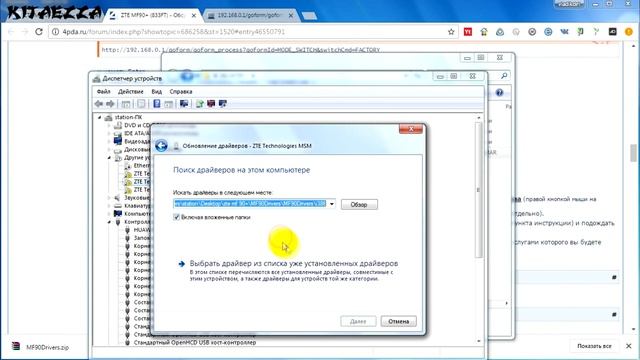This screenshot has width=640, height=360.
Task: Click the Device Manager vertical scrollbar
Action: 478,190
